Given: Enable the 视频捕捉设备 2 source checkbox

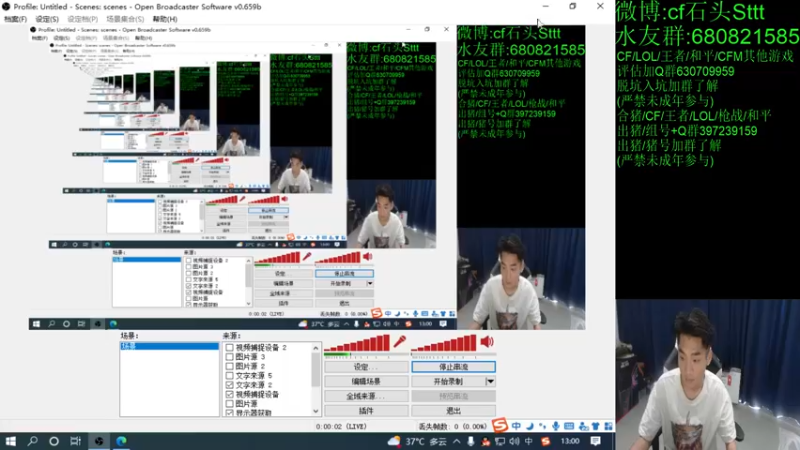Looking at the screenshot, I should pyautogui.click(x=229, y=347).
